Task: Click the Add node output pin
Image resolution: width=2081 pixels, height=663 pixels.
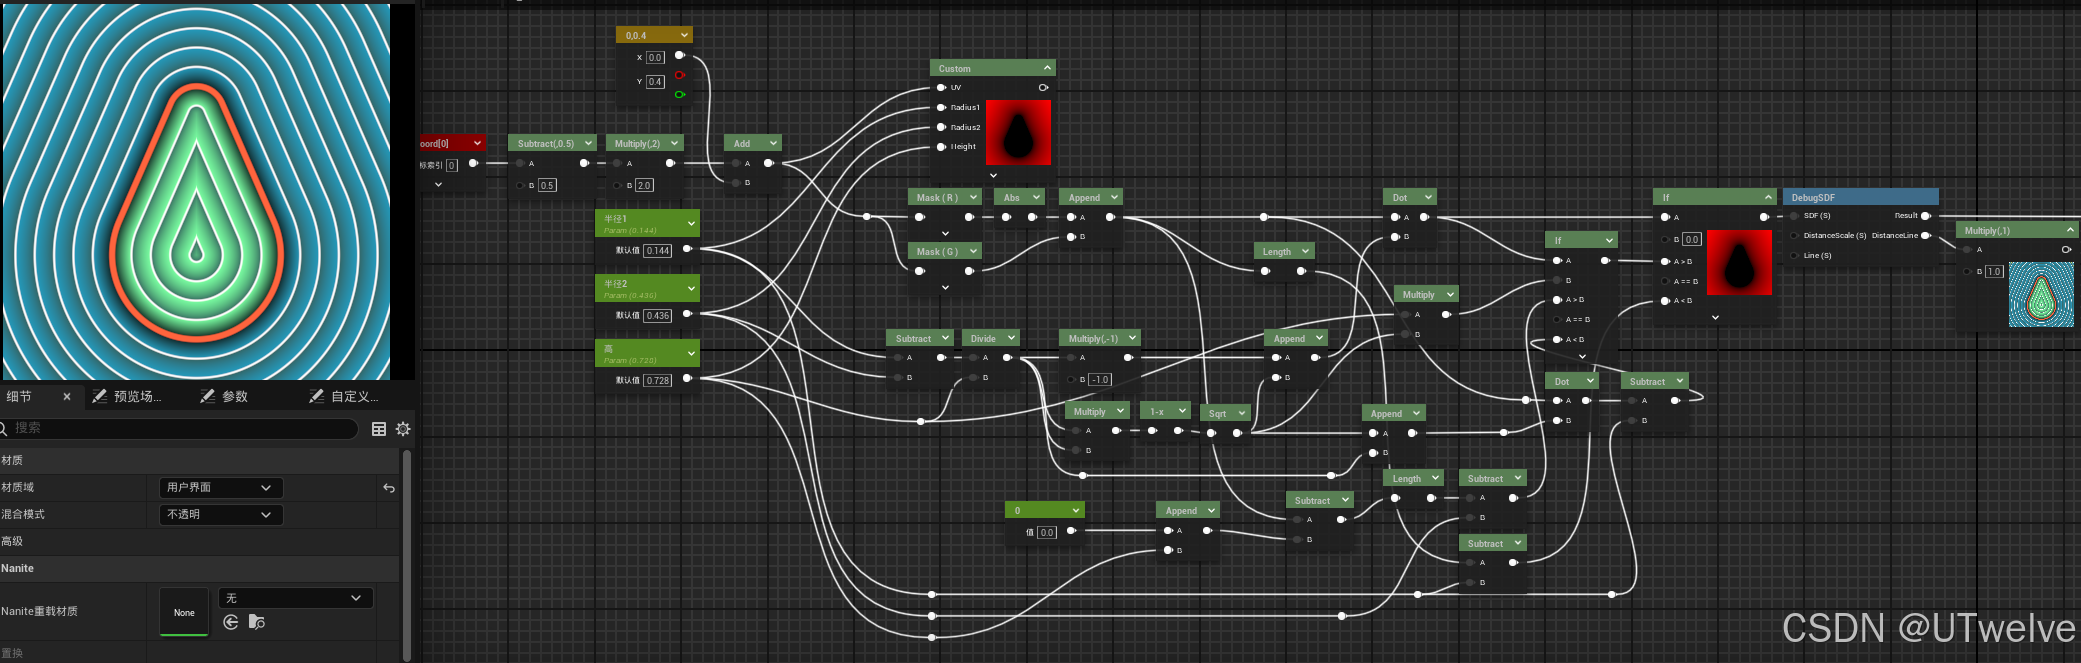Action: (x=769, y=163)
